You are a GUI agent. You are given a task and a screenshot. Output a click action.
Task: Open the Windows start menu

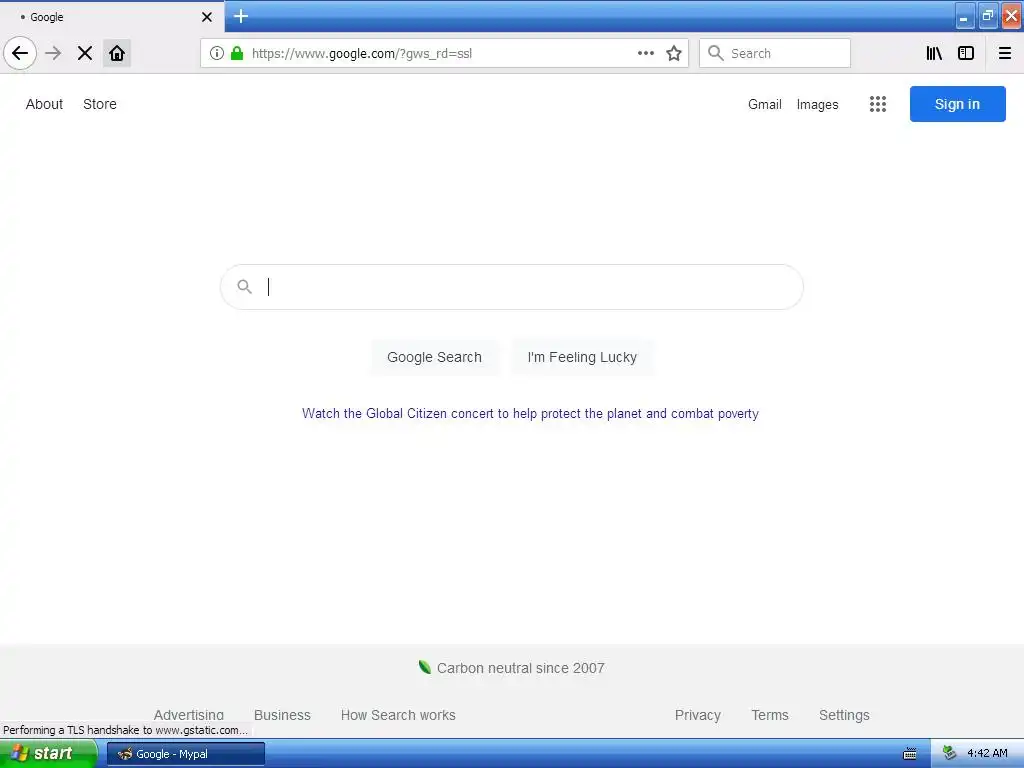click(48, 753)
